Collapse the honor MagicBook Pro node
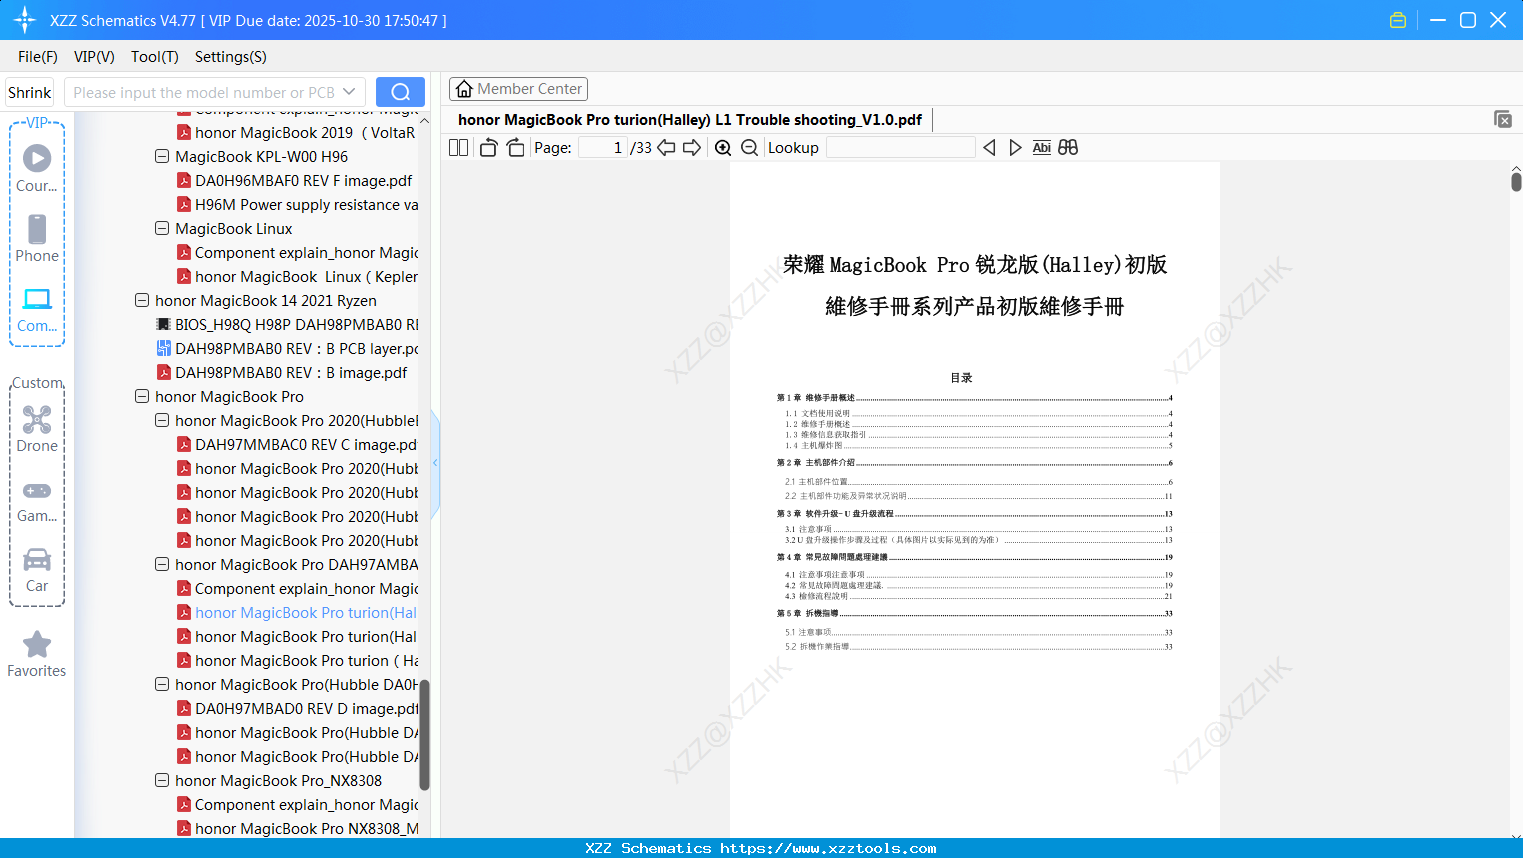 pyautogui.click(x=142, y=396)
